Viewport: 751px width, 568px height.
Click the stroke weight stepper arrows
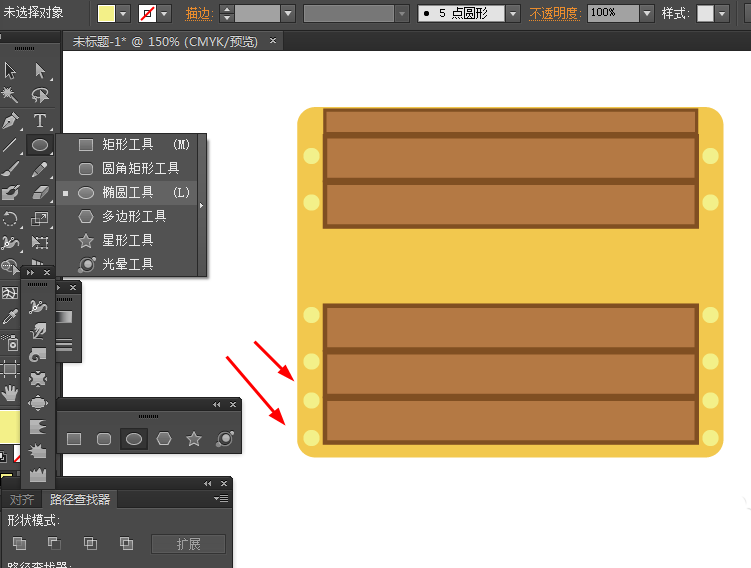[227, 14]
